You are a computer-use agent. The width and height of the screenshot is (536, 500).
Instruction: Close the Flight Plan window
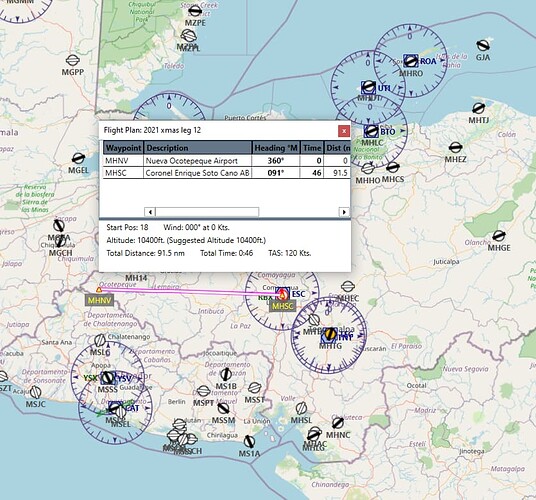click(x=344, y=131)
